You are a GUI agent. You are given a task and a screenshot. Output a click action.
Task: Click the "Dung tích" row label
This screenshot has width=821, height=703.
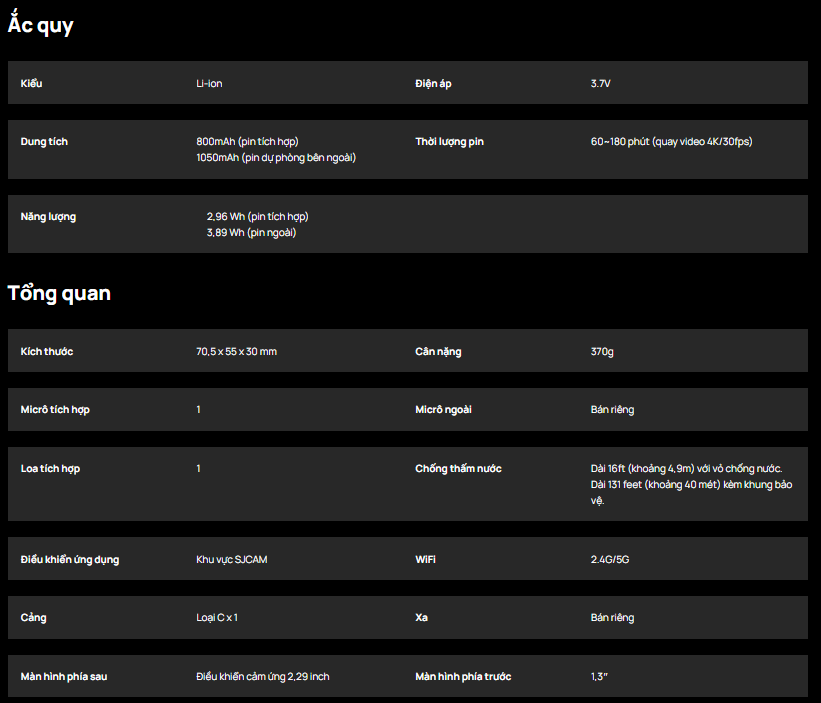click(44, 141)
